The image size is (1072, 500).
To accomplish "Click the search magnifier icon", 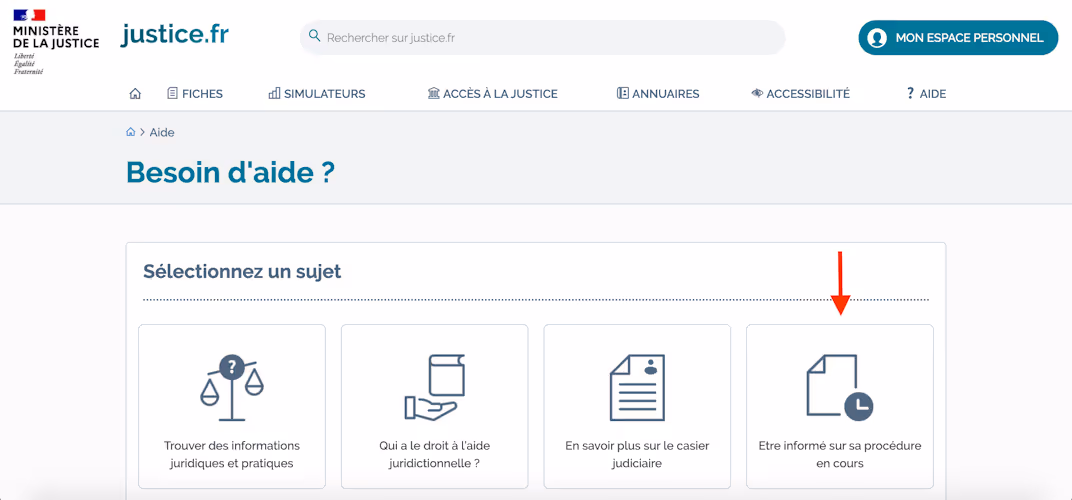I will coord(314,36).
